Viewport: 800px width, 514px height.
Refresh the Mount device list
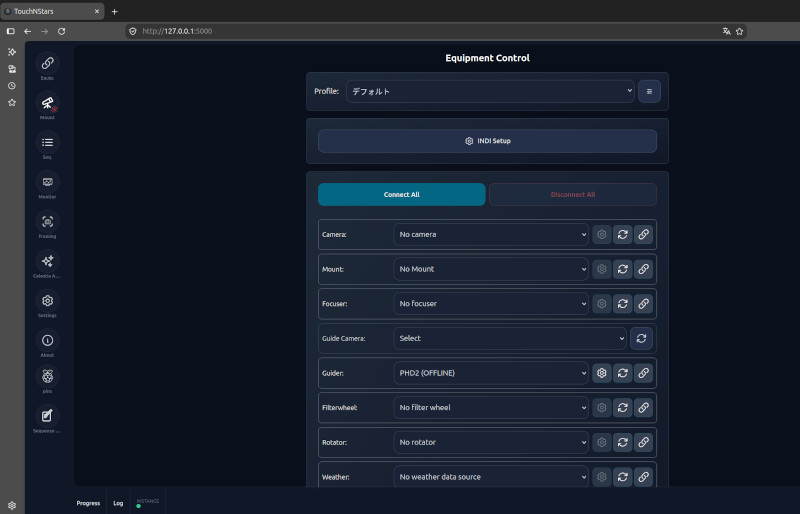tap(622, 269)
